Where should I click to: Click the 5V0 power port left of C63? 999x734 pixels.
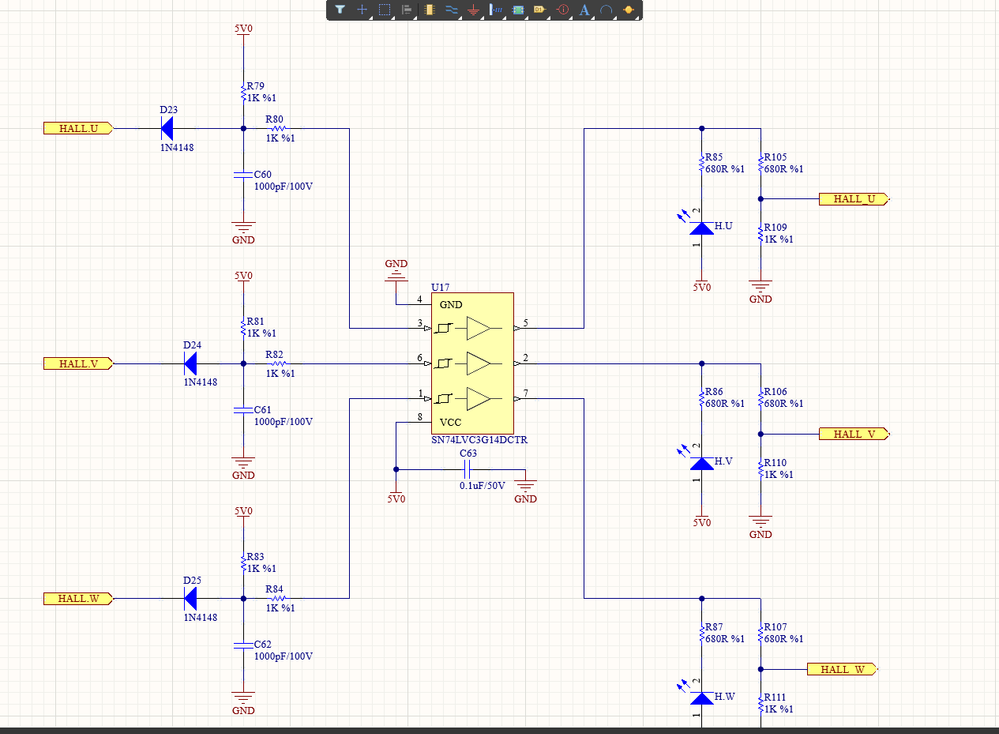[x=396, y=495]
